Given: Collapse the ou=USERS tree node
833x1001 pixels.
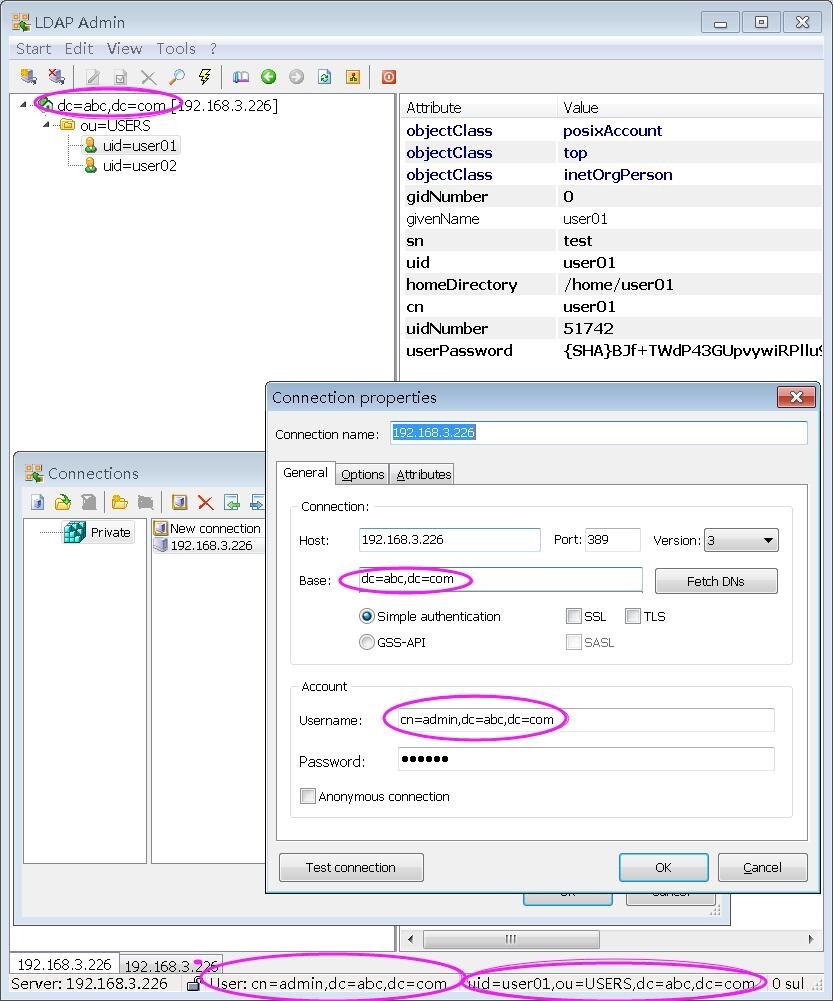Looking at the screenshot, I should click(47, 125).
